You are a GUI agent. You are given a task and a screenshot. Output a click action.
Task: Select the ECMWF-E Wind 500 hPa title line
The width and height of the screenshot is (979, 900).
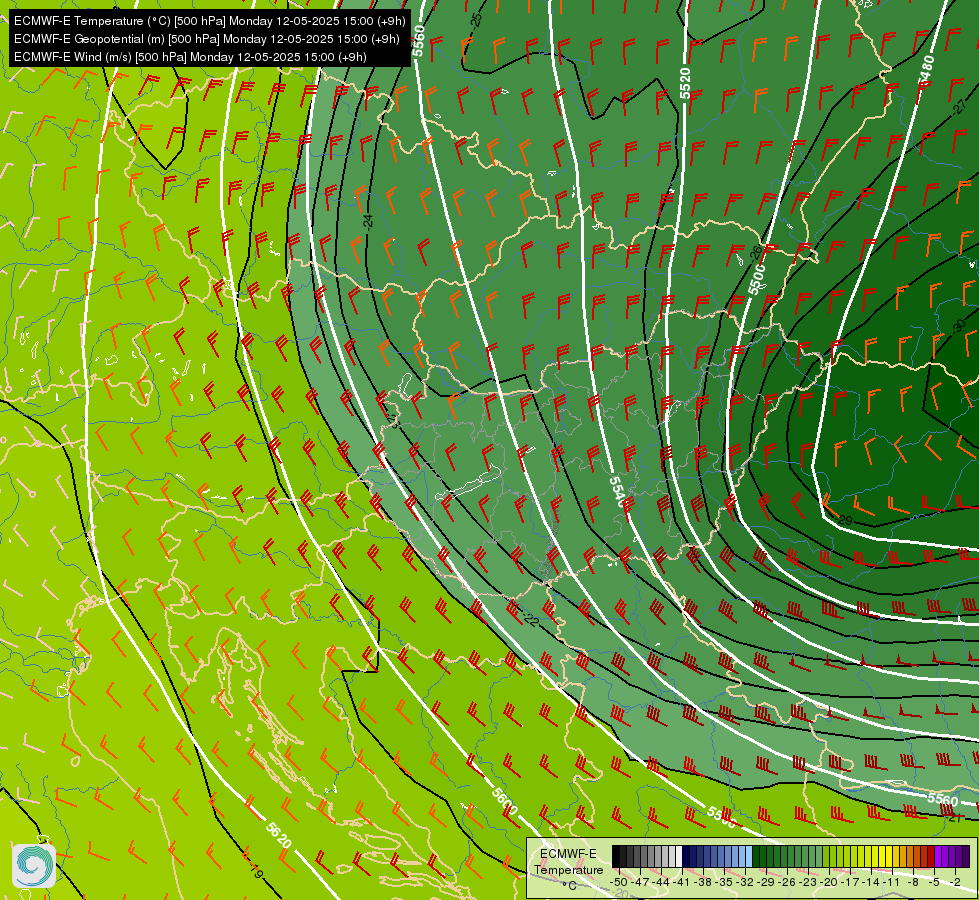(190, 57)
